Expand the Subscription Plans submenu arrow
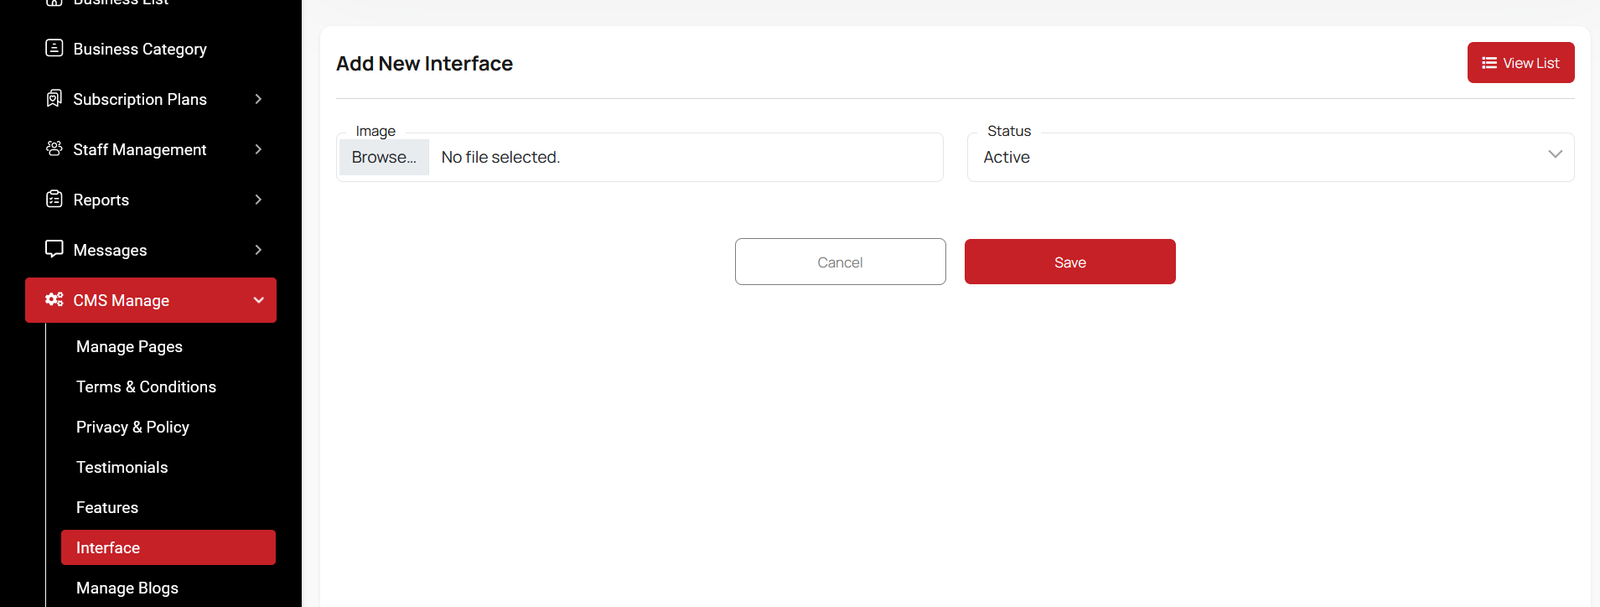Screen dimensions: 1600x607 pyautogui.click(x=258, y=99)
